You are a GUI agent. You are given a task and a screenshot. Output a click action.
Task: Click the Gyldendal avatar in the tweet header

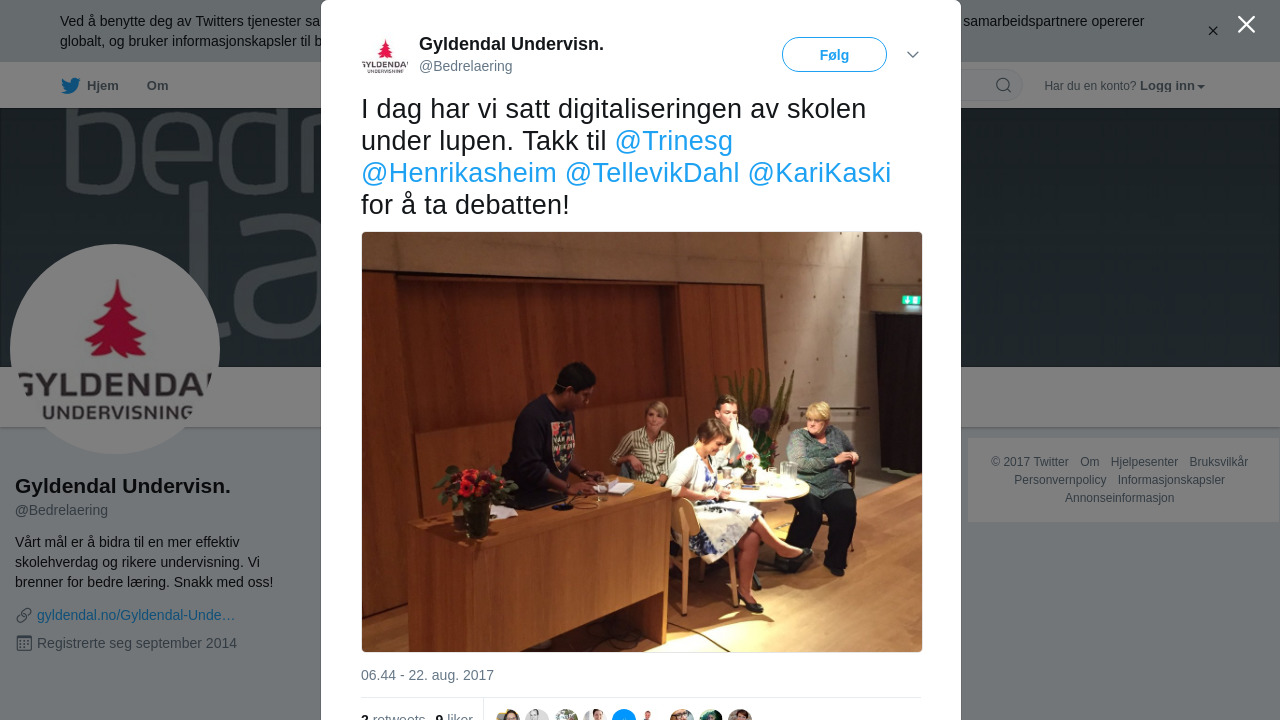click(385, 57)
